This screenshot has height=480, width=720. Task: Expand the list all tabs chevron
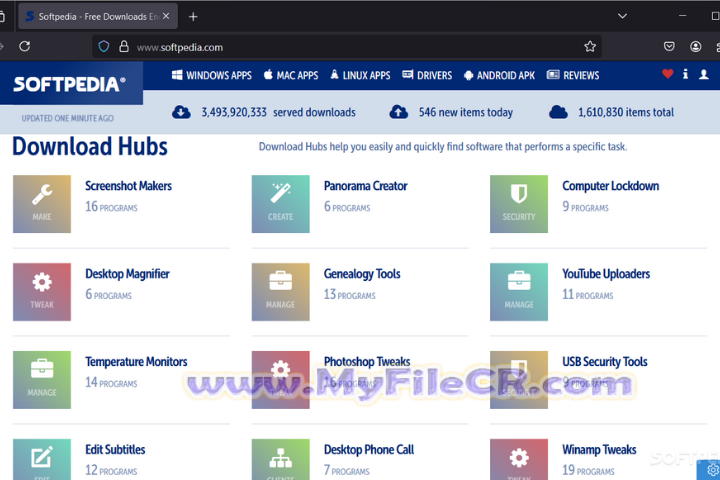(622, 16)
